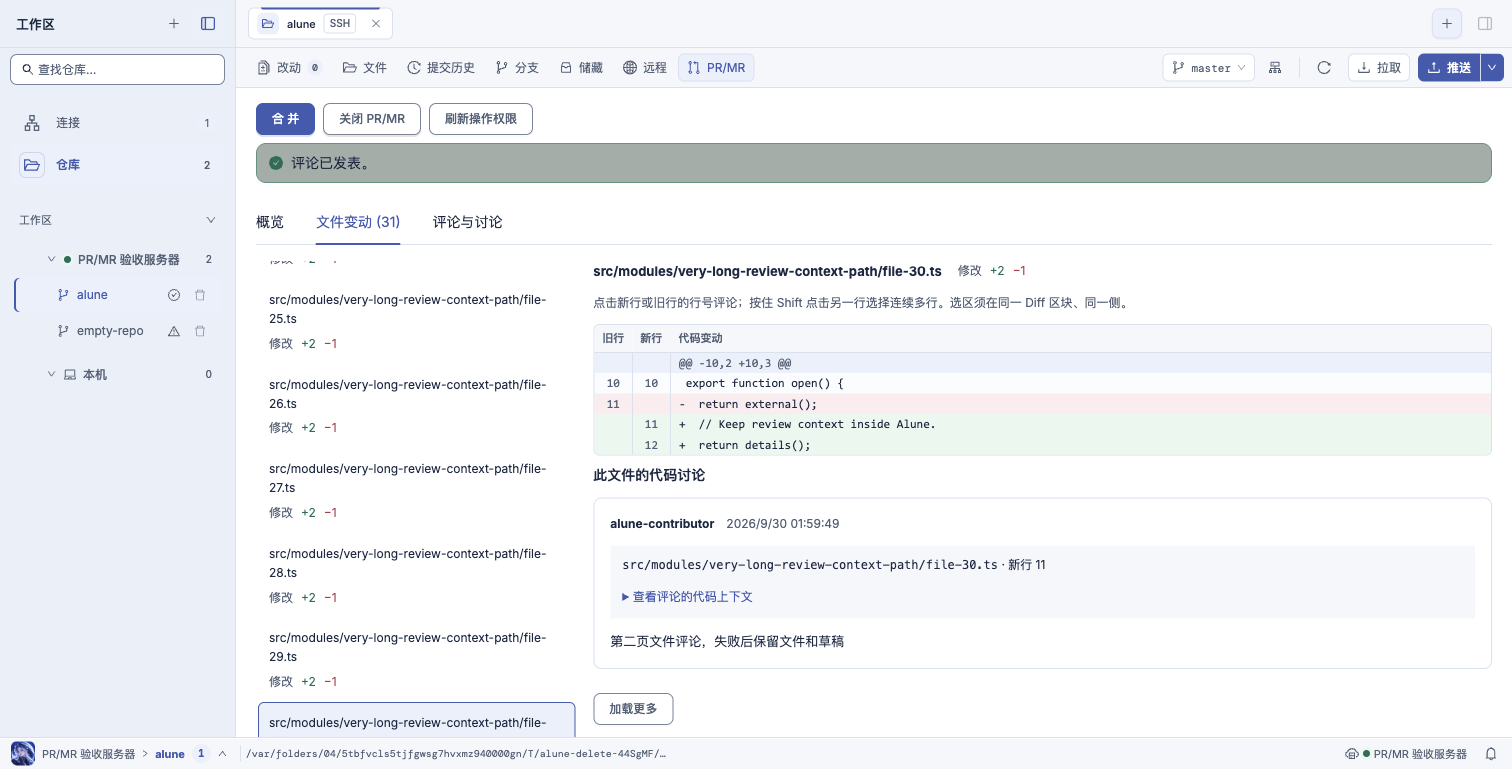Open a new tab with plus button
Screen dimensions: 1512x769
click(x=1446, y=24)
